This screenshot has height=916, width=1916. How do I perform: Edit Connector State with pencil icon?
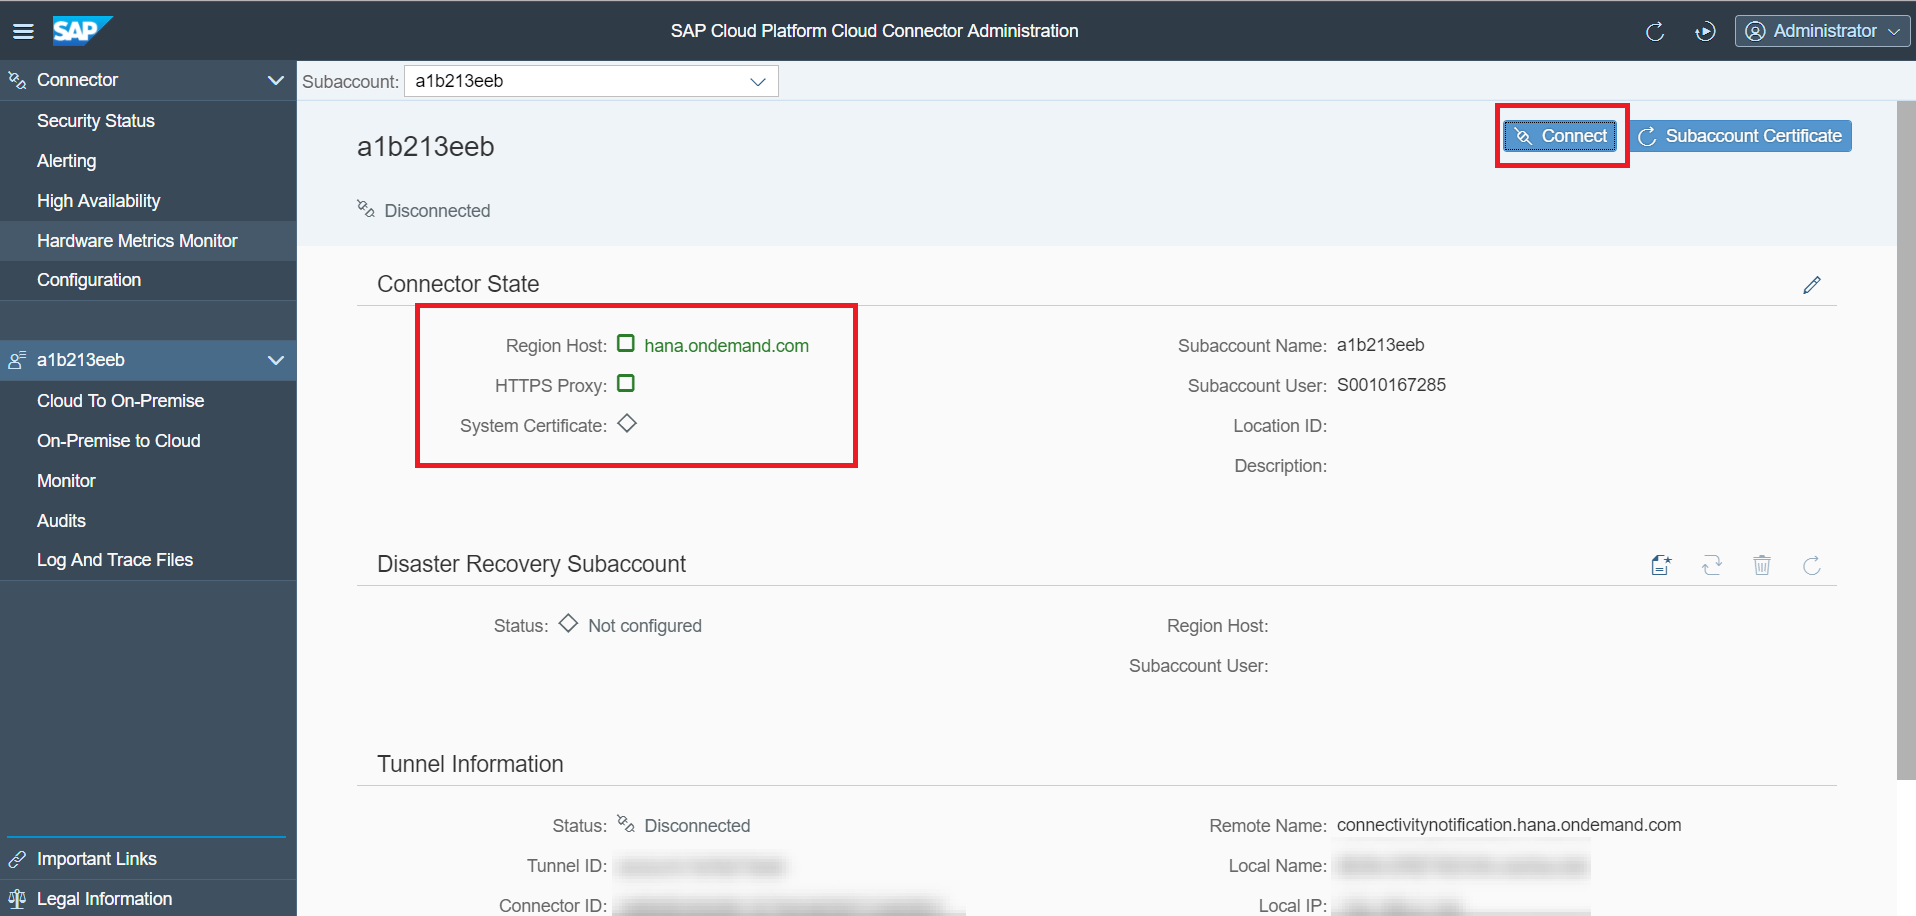click(1812, 285)
